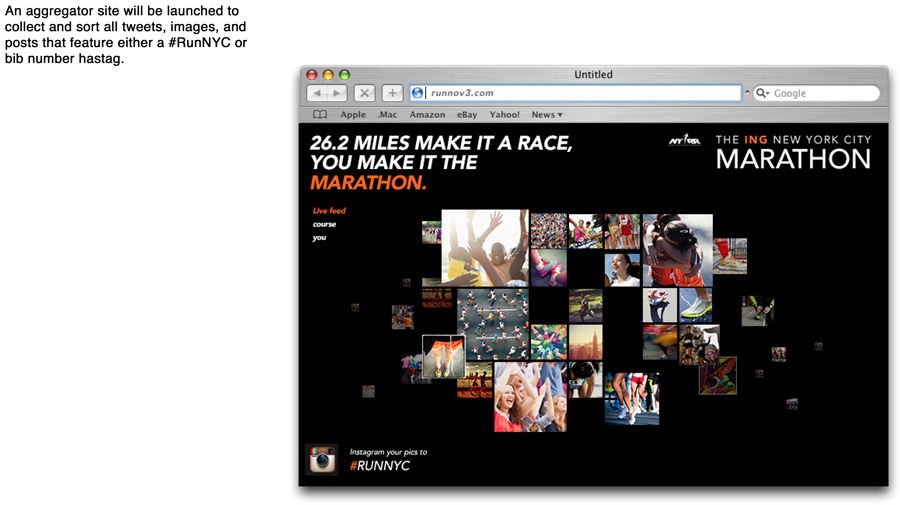
Task: Expand the News bookmarks dropdown
Action: click(x=546, y=115)
